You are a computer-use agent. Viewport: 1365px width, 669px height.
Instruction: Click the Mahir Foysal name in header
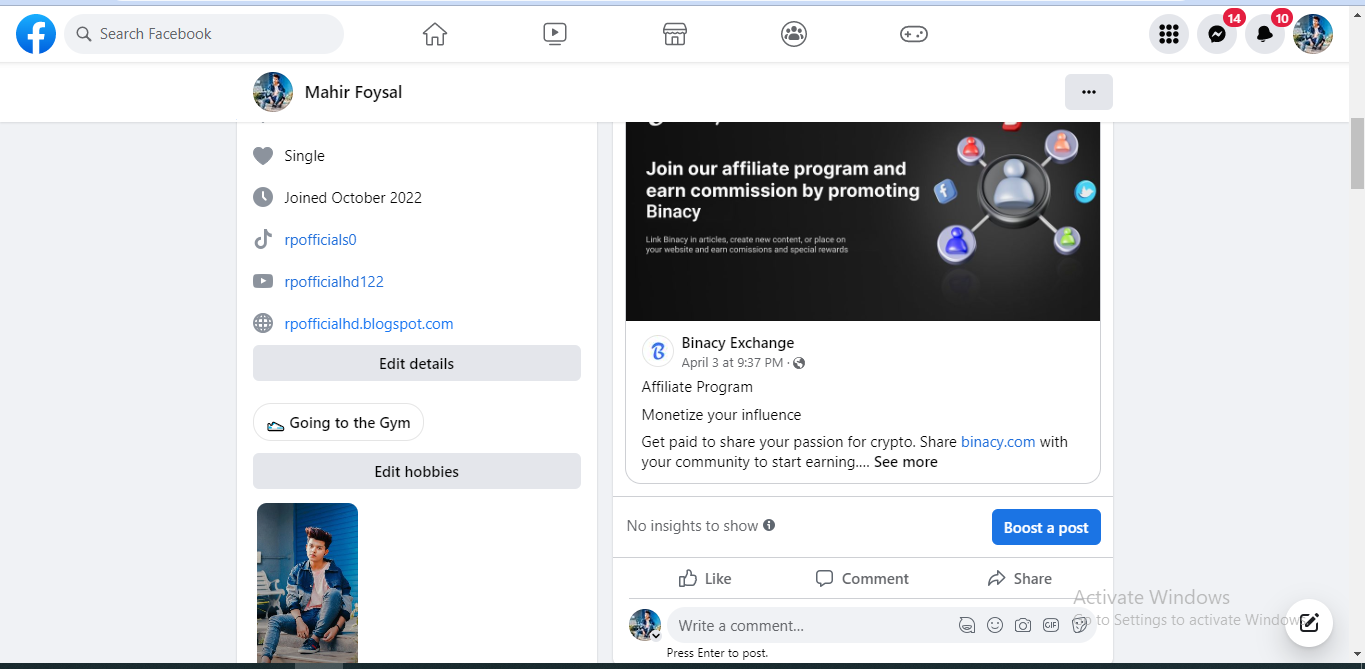click(x=353, y=92)
